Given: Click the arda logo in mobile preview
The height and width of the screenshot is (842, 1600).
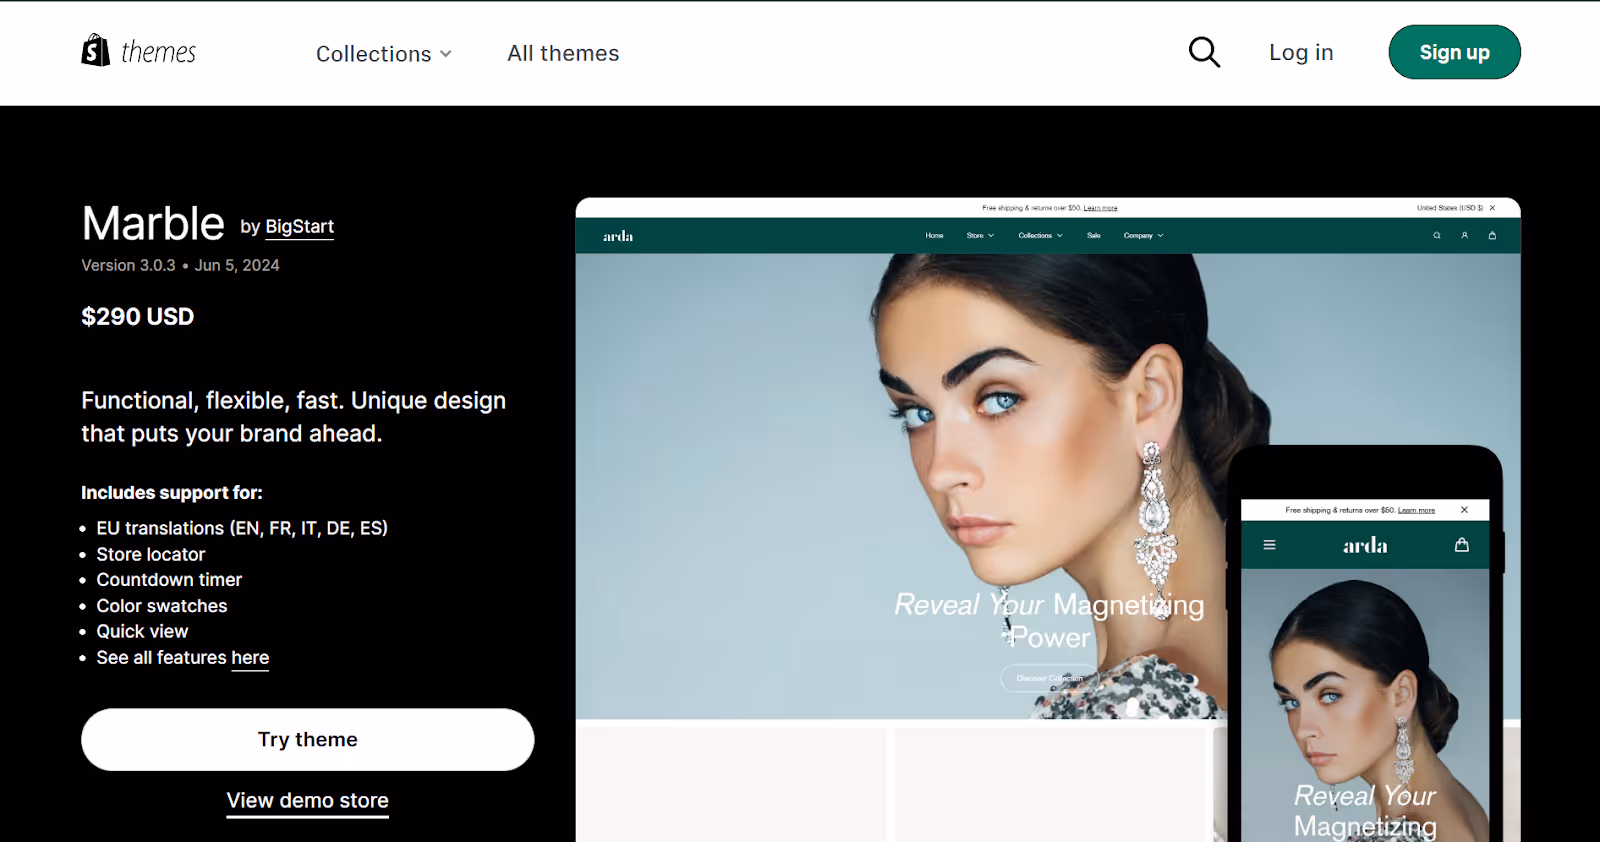Looking at the screenshot, I should [x=1365, y=545].
